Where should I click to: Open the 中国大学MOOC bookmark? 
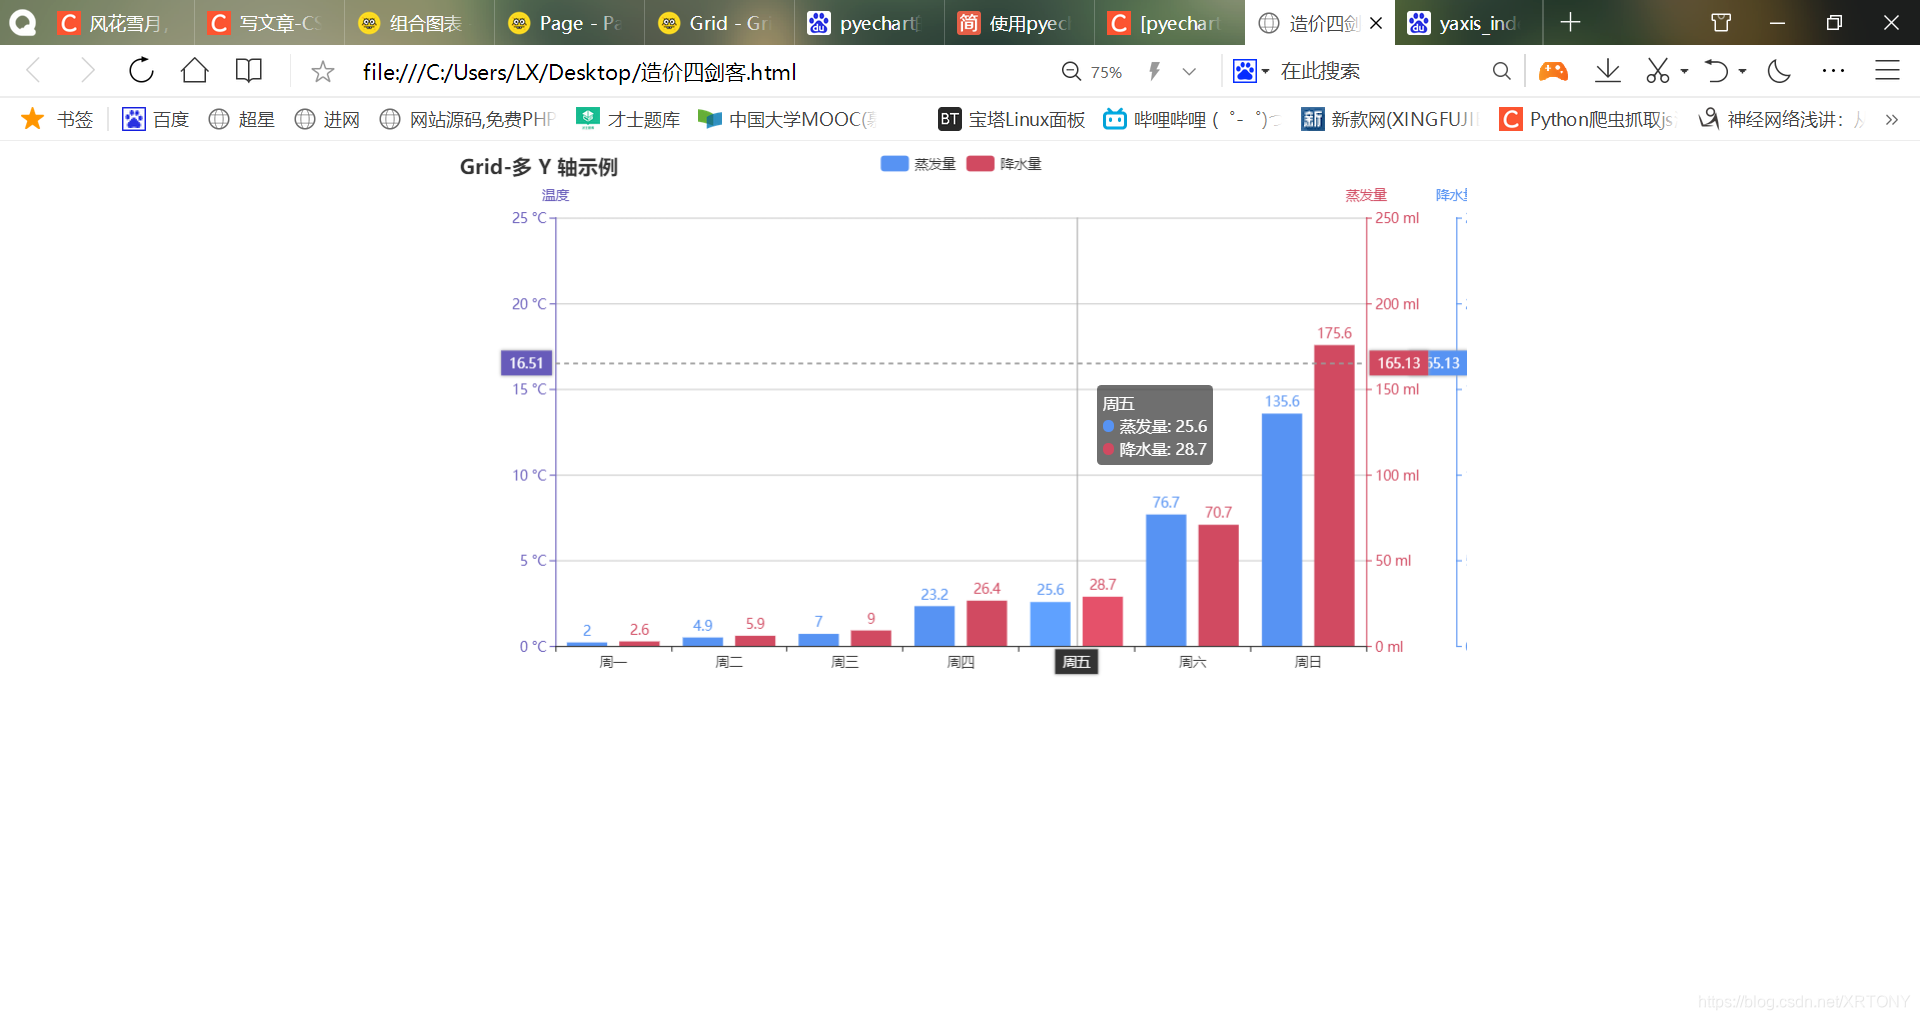click(787, 119)
